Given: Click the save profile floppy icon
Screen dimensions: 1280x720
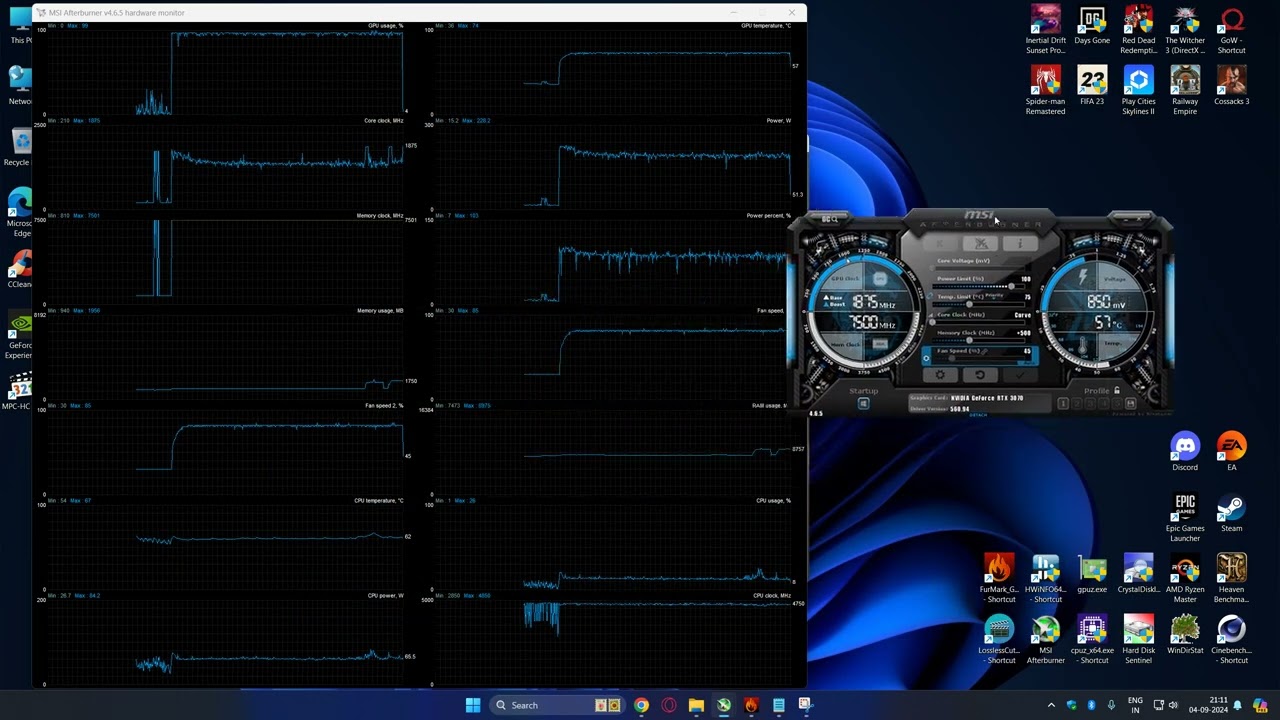Looking at the screenshot, I should point(1130,404).
